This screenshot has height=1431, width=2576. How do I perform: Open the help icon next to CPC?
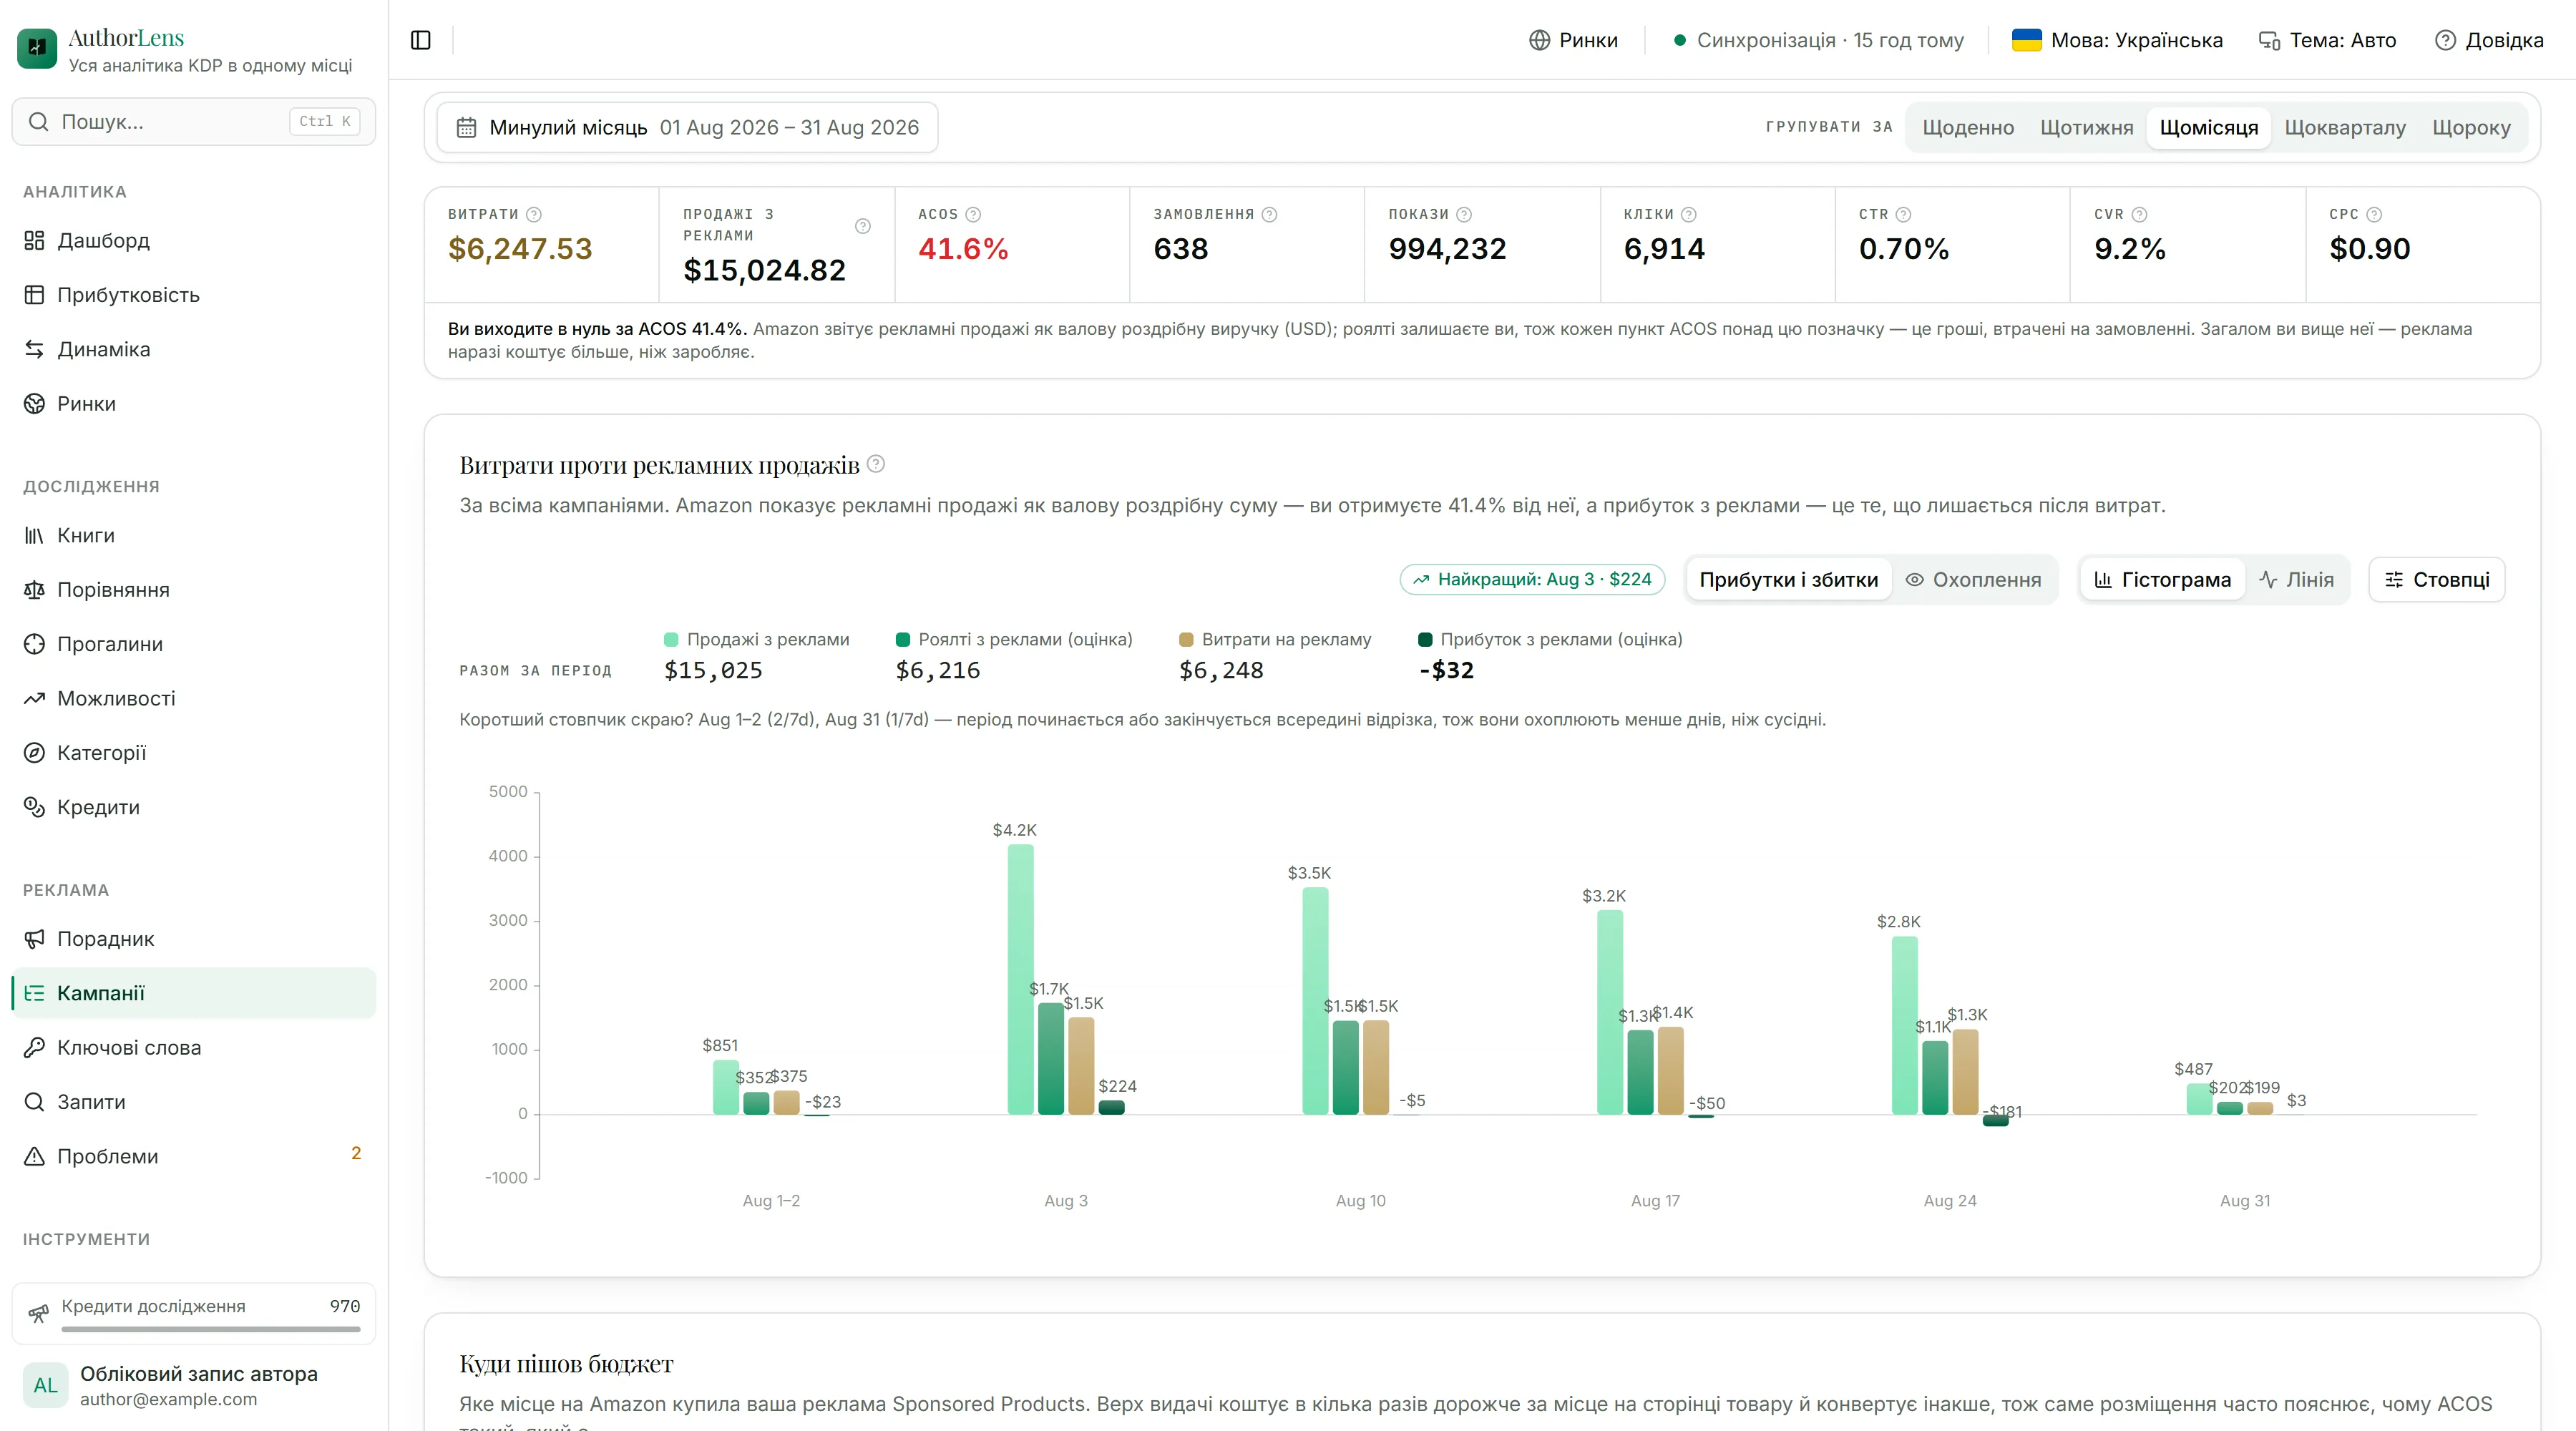pyautogui.click(x=2374, y=214)
